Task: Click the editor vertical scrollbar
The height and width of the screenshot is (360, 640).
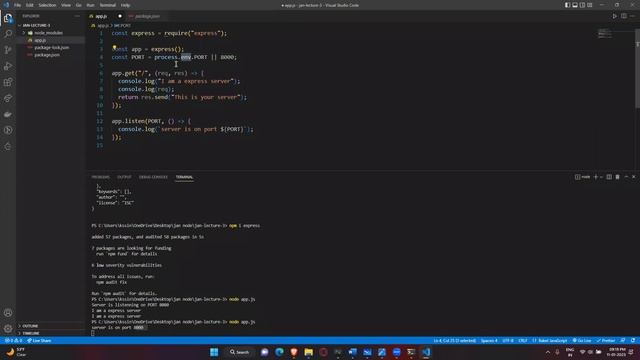Action: point(638,69)
